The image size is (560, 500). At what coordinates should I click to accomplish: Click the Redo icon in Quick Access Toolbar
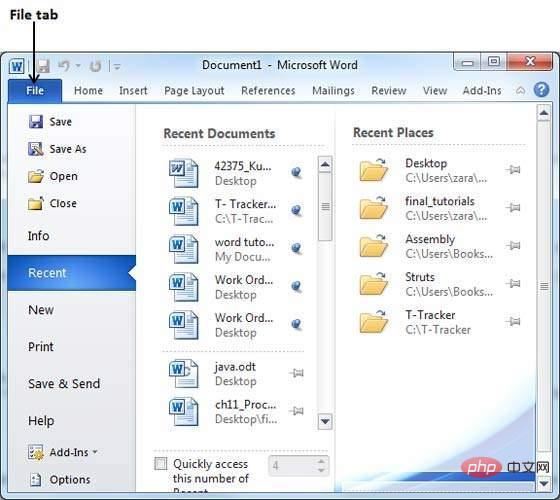pyautogui.click(x=95, y=66)
